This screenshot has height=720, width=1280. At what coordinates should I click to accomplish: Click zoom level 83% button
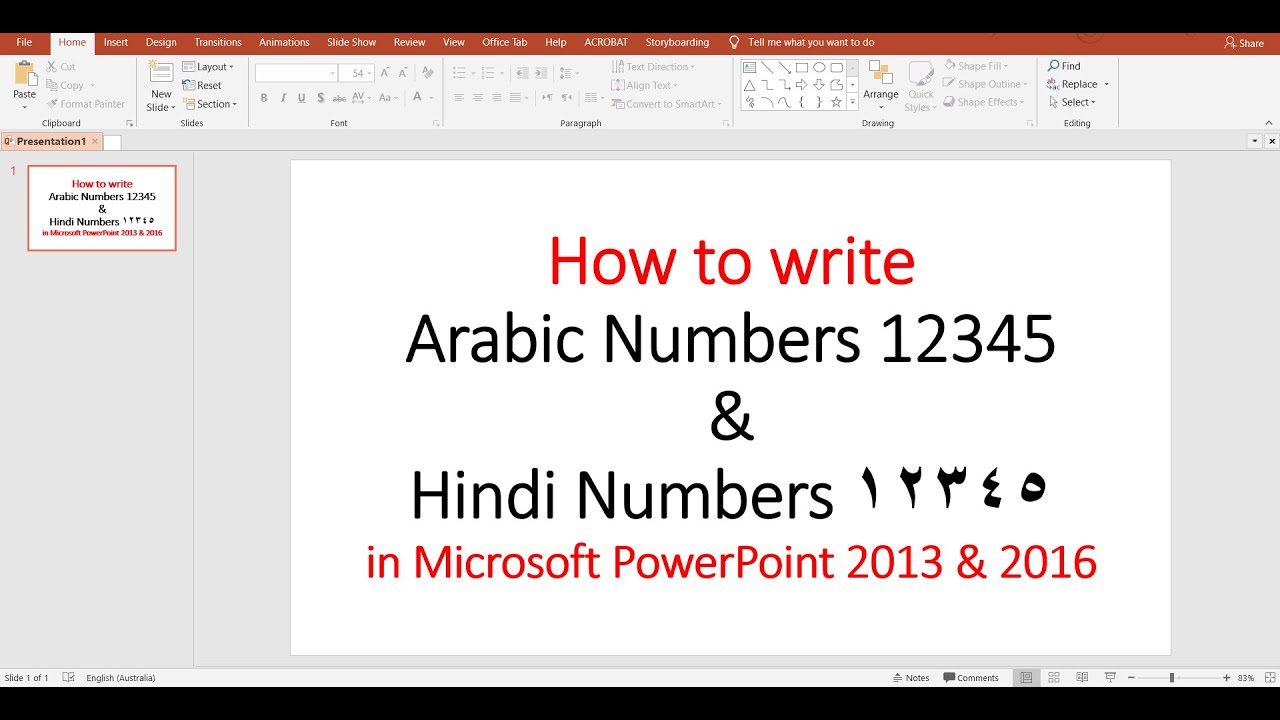[x=1246, y=678]
